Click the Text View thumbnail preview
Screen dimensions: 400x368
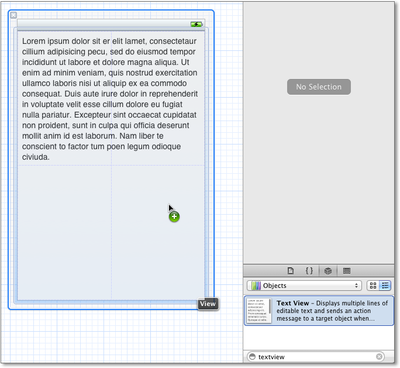click(259, 311)
